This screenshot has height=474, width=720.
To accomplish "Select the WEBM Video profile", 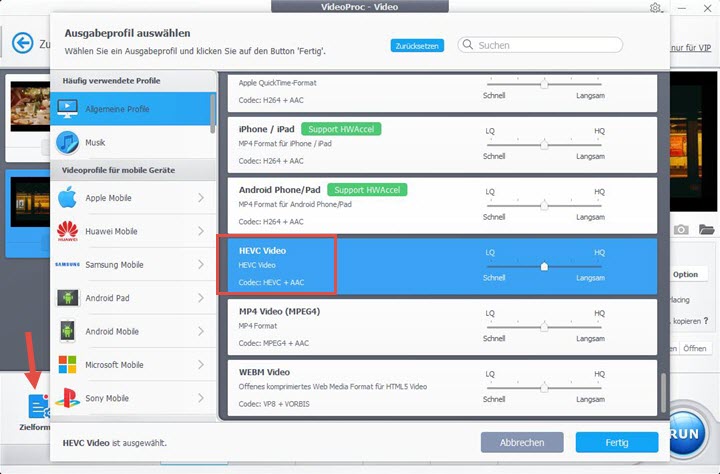I will tap(442, 388).
